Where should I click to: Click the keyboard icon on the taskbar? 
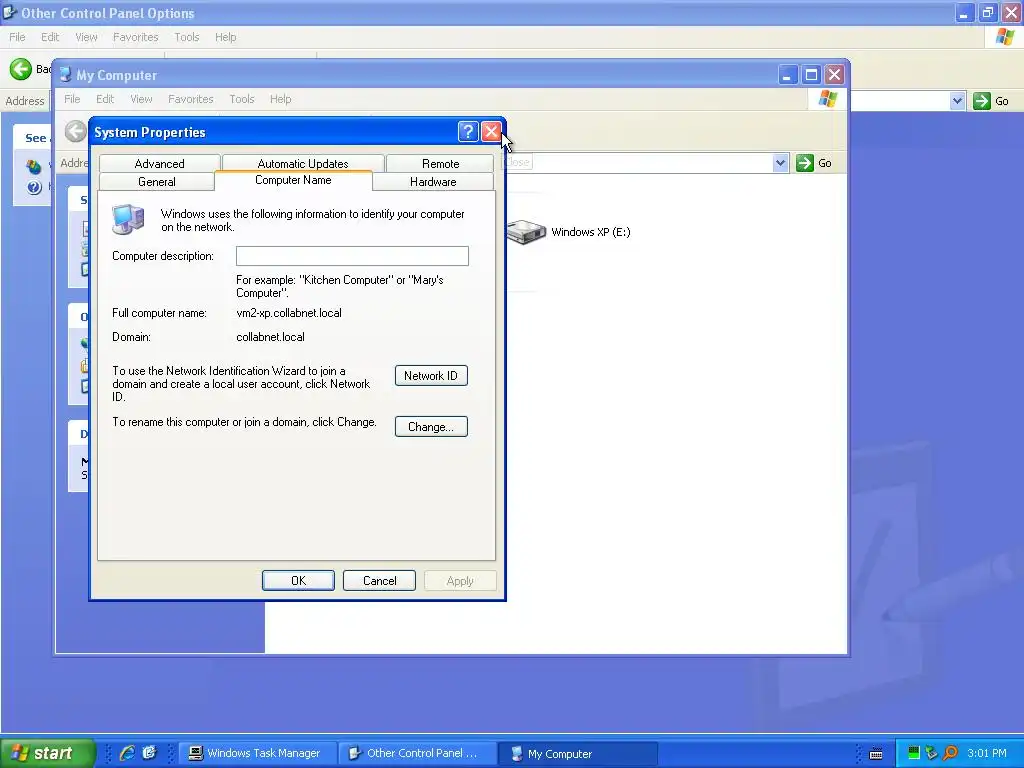point(876,754)
